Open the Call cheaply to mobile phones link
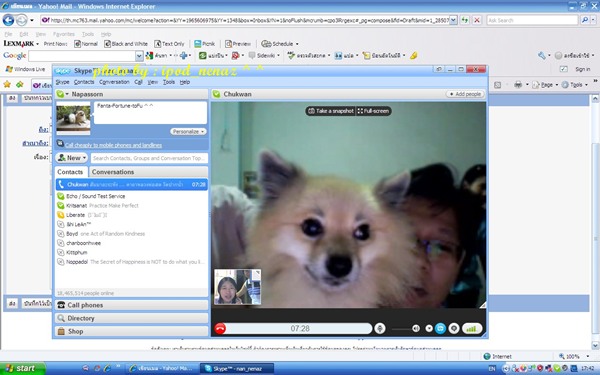 [114, 145]
